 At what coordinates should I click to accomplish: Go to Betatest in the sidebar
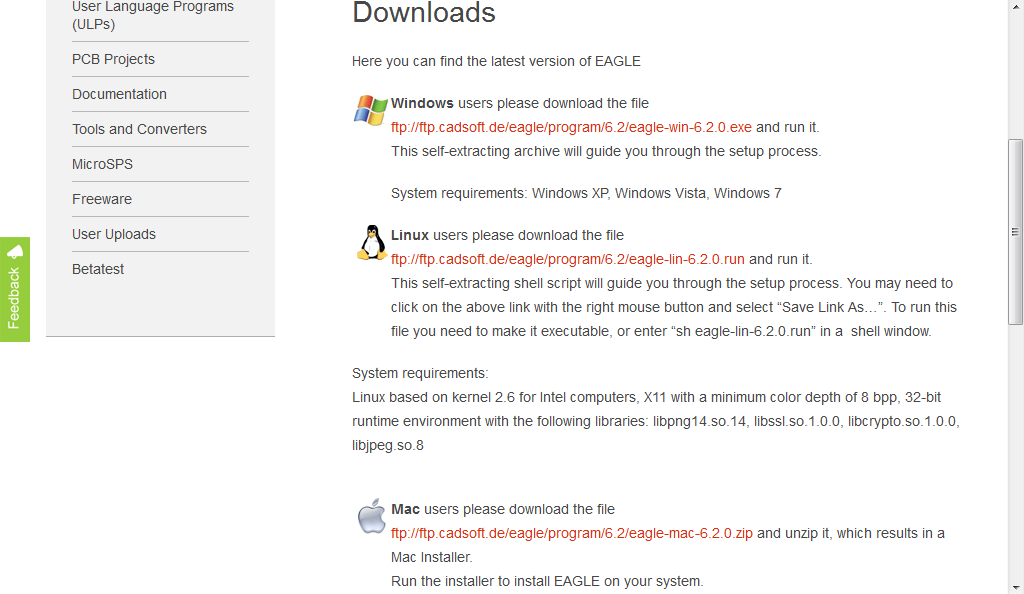tap(97, 269)
